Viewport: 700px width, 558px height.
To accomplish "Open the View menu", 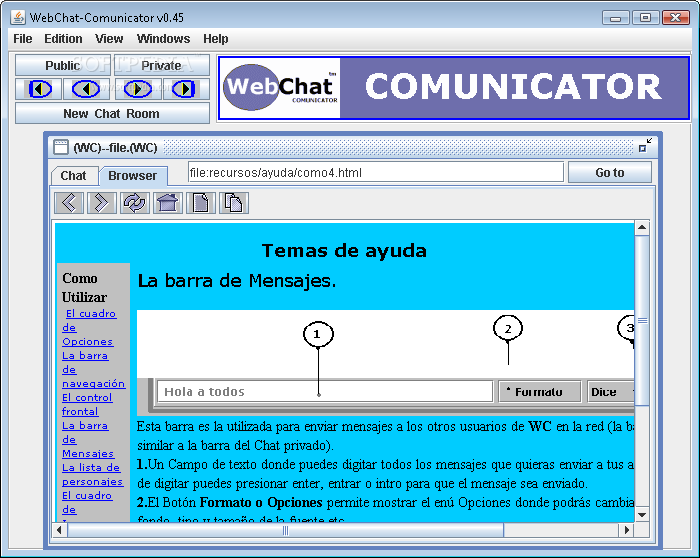I will click(x=109, y=39).
